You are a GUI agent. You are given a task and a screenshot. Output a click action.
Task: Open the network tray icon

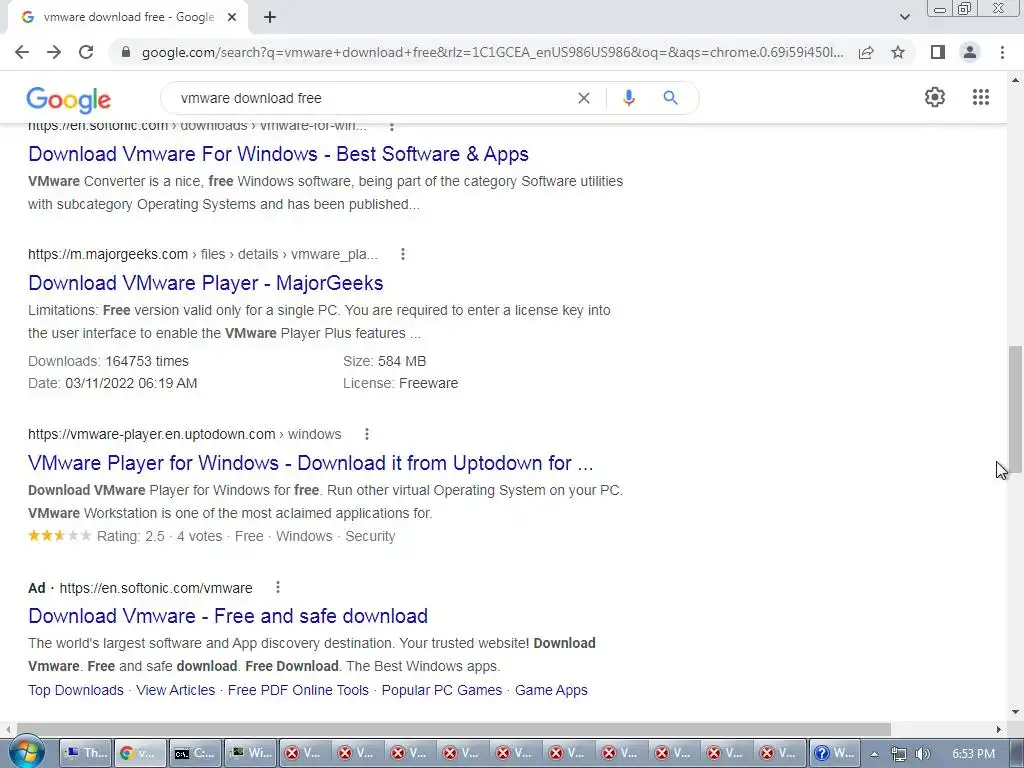tap(899, 754)
